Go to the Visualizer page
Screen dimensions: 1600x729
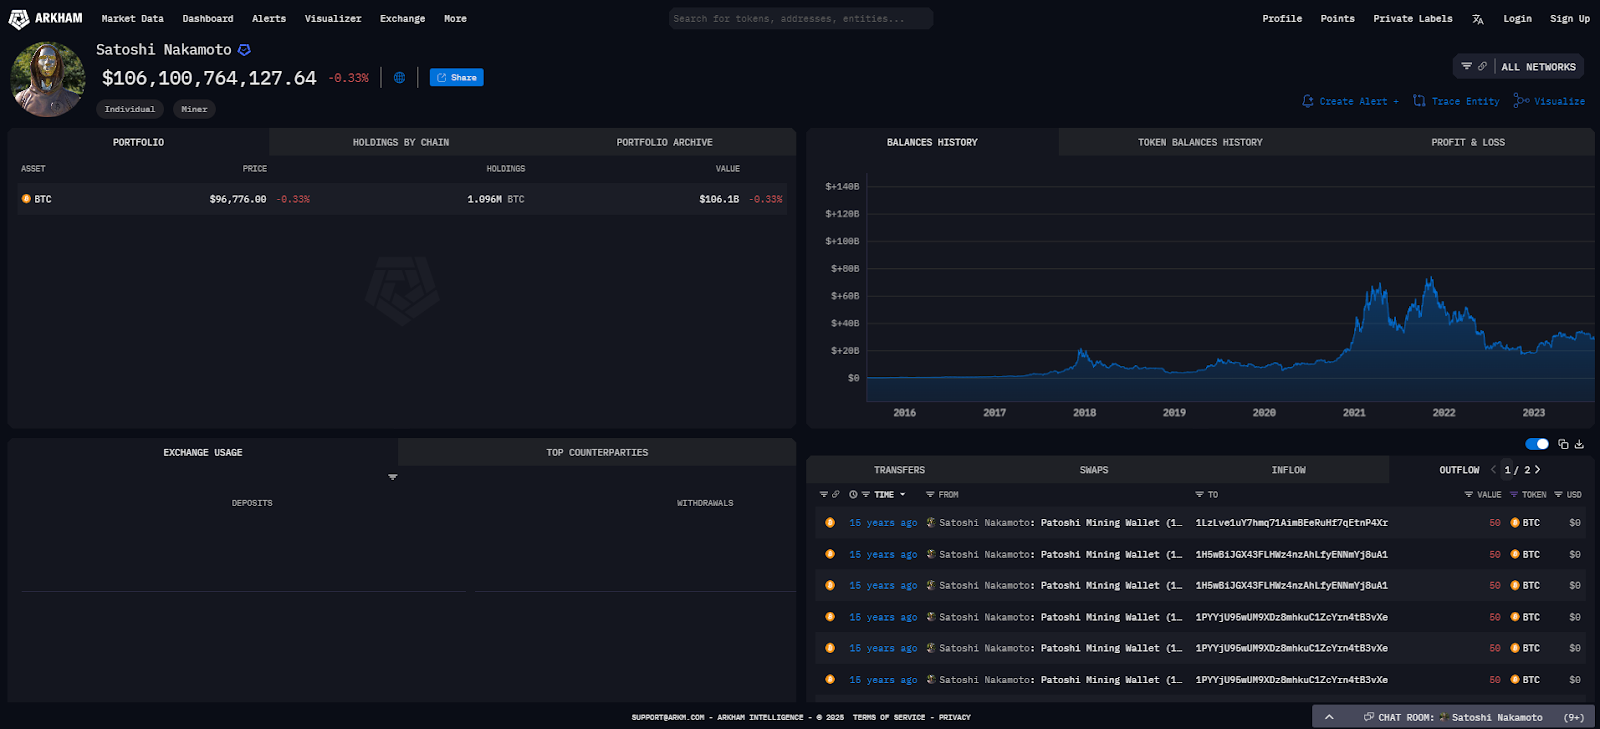click(333, 19)
